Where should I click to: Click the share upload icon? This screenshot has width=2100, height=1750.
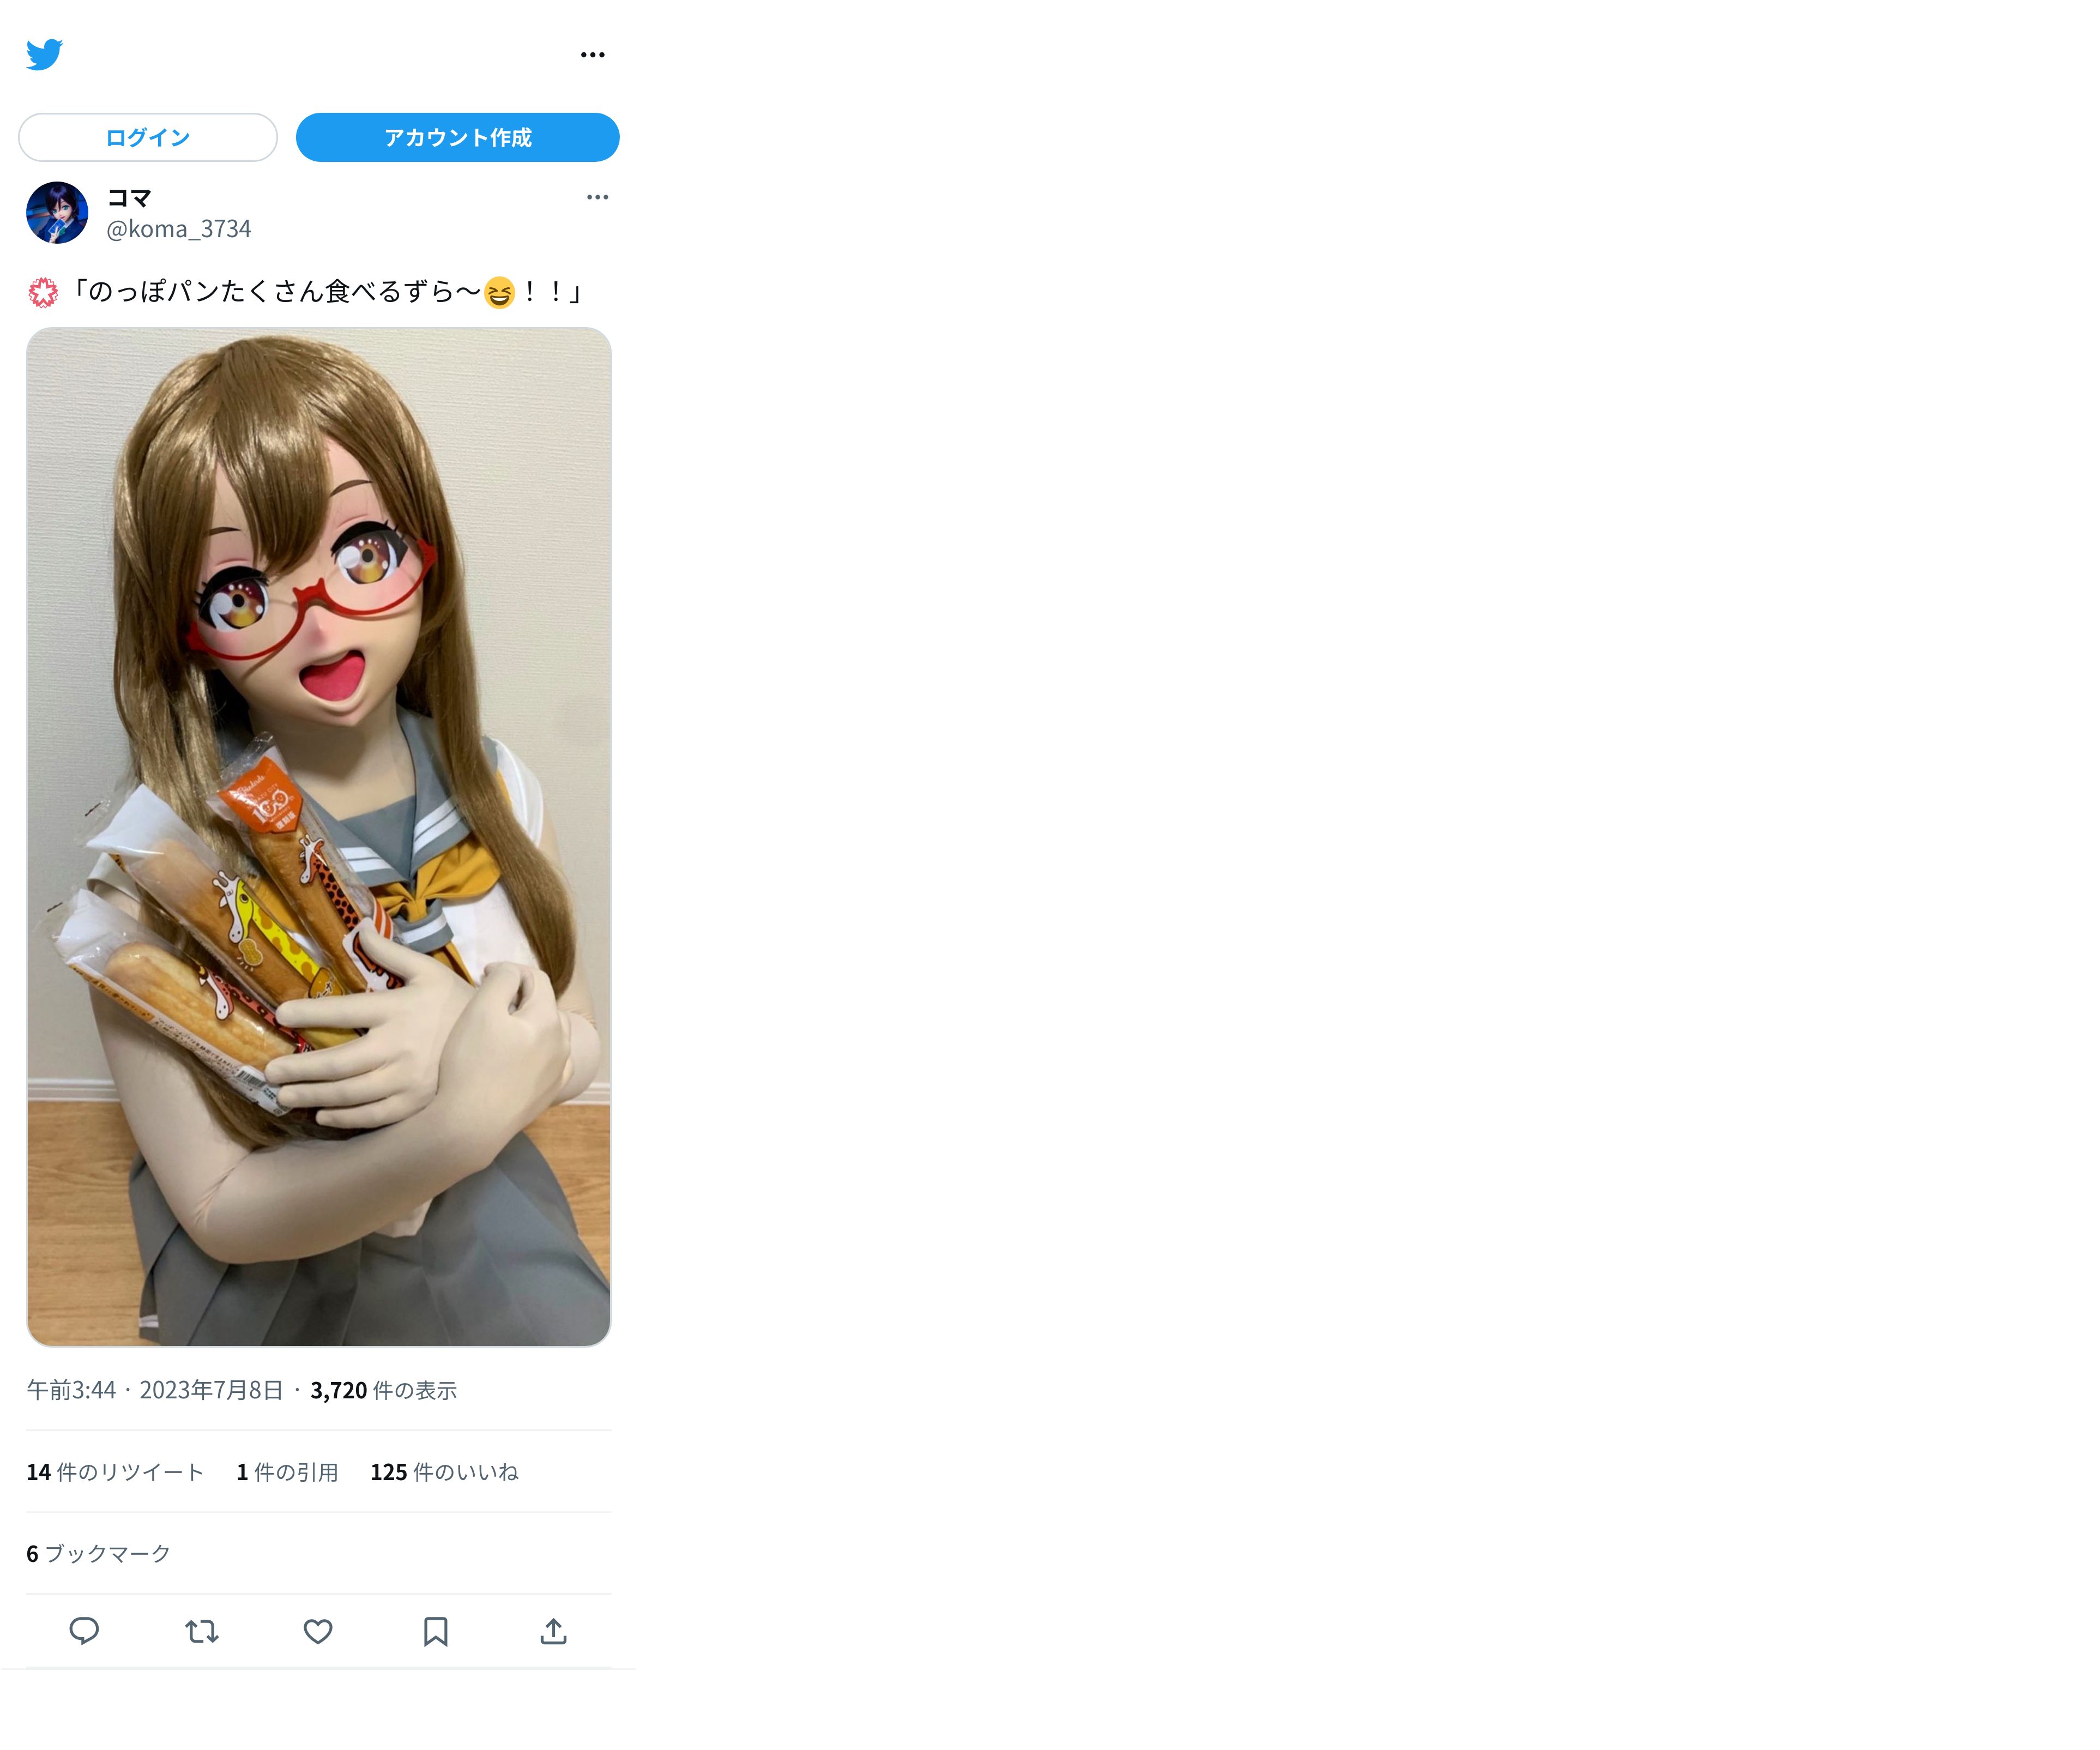[x=553, y=1631]
